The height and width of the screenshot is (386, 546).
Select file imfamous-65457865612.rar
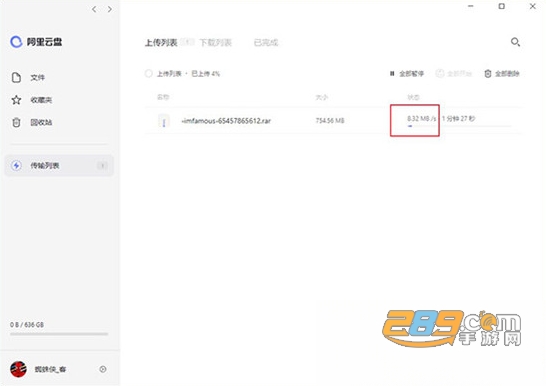click(226, 121)
